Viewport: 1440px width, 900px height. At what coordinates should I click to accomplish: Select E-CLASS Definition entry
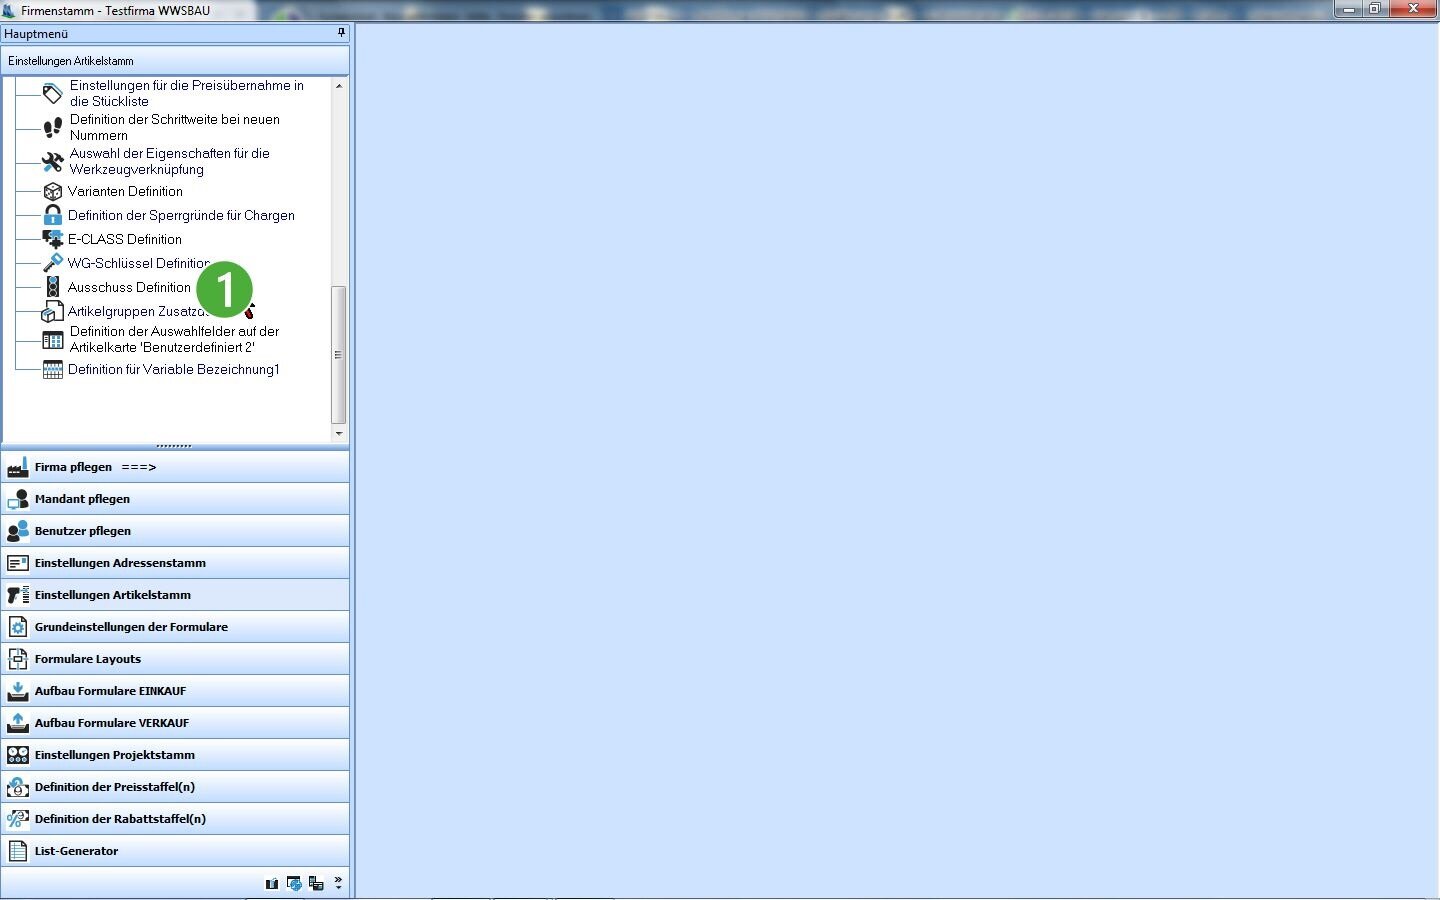[x=125, y=239]
